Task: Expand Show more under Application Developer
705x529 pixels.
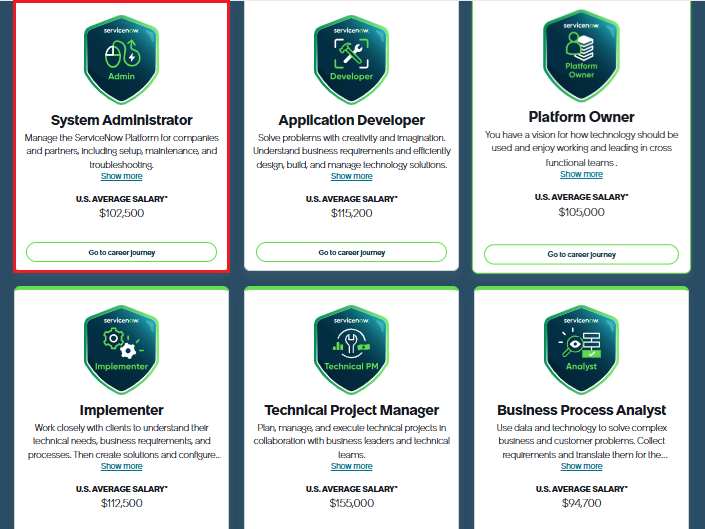Action: (x=351, y=177)
